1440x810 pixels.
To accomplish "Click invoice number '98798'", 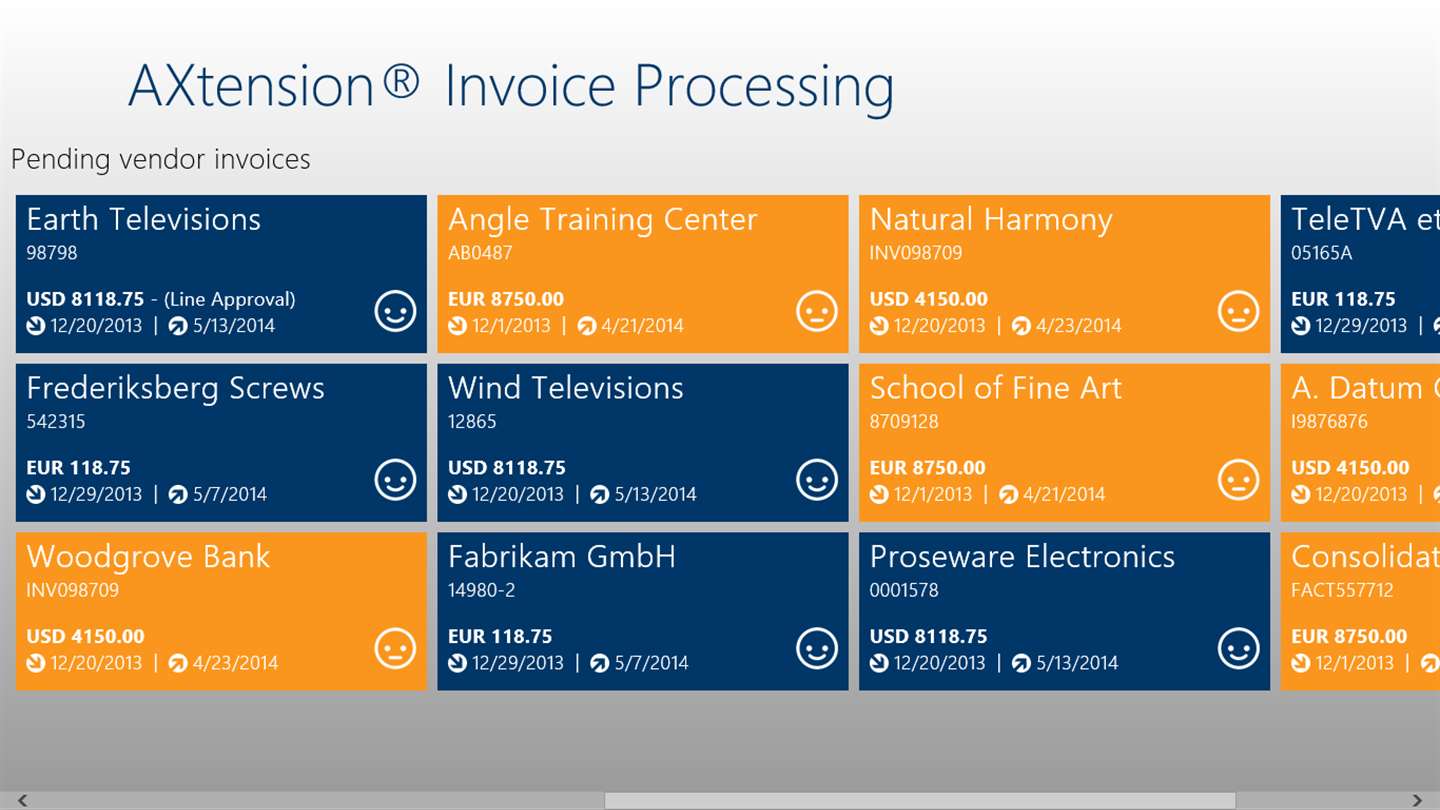I will tap(52, 253).
